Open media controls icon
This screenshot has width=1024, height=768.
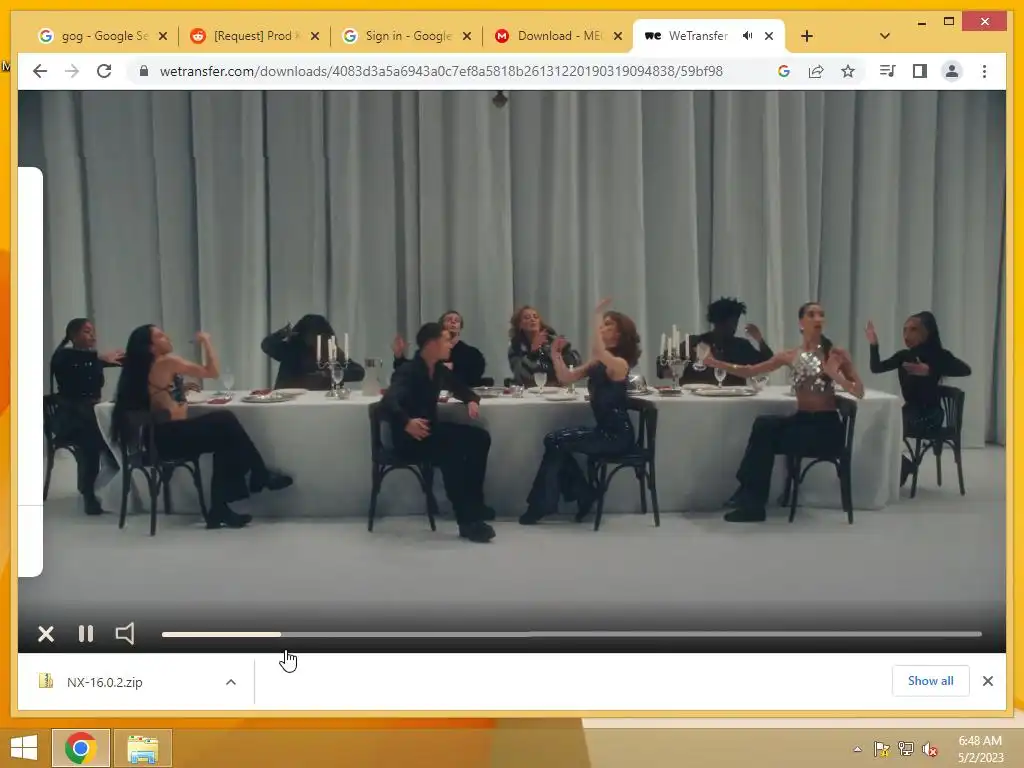[x=887, y=71]
